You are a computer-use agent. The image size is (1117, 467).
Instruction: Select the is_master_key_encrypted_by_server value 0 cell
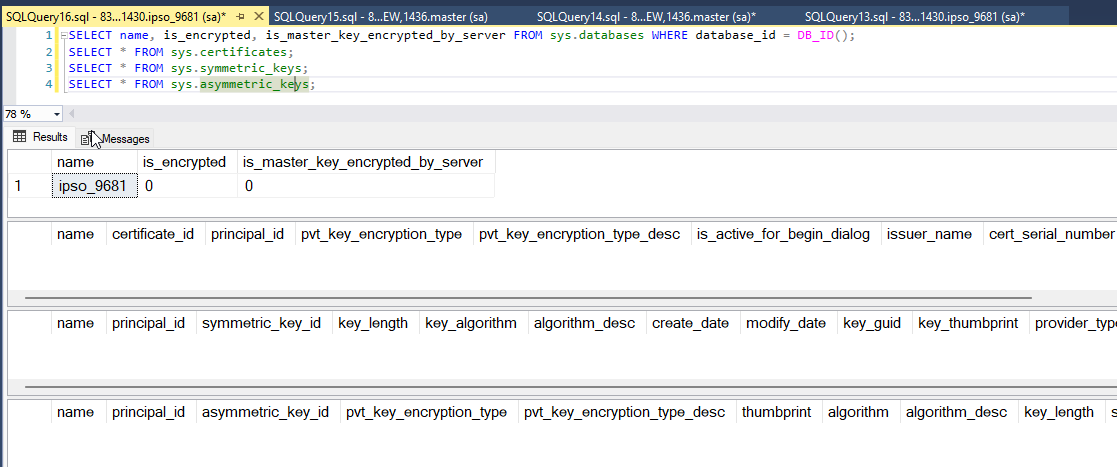click(x=365, y=187)
